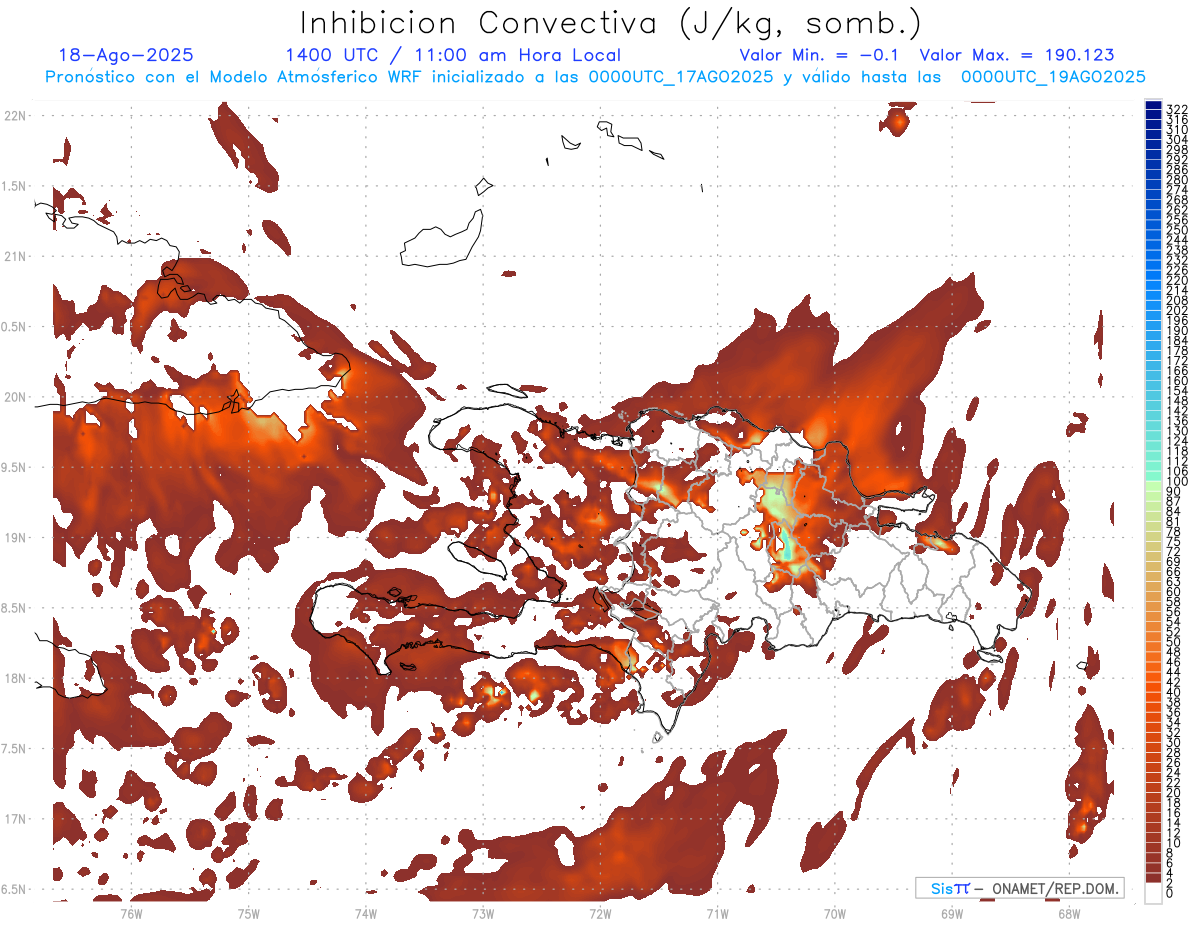Click the "250" colorbar value label

pyautogui.click(x=1177, y=230)
